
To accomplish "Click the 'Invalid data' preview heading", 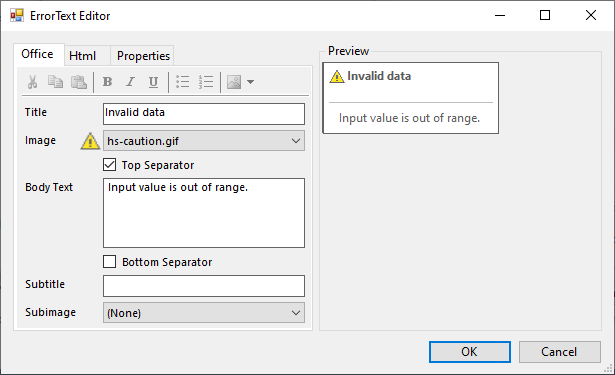I will tap(379, 76).
